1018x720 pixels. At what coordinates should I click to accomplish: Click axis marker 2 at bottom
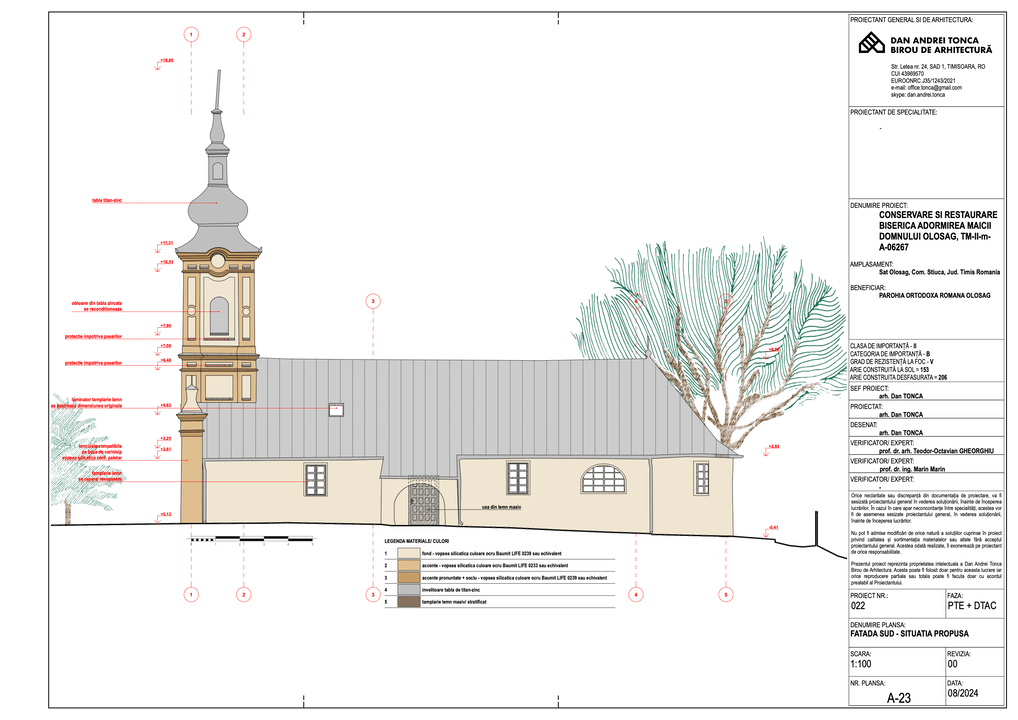click(x=242, y=594)
